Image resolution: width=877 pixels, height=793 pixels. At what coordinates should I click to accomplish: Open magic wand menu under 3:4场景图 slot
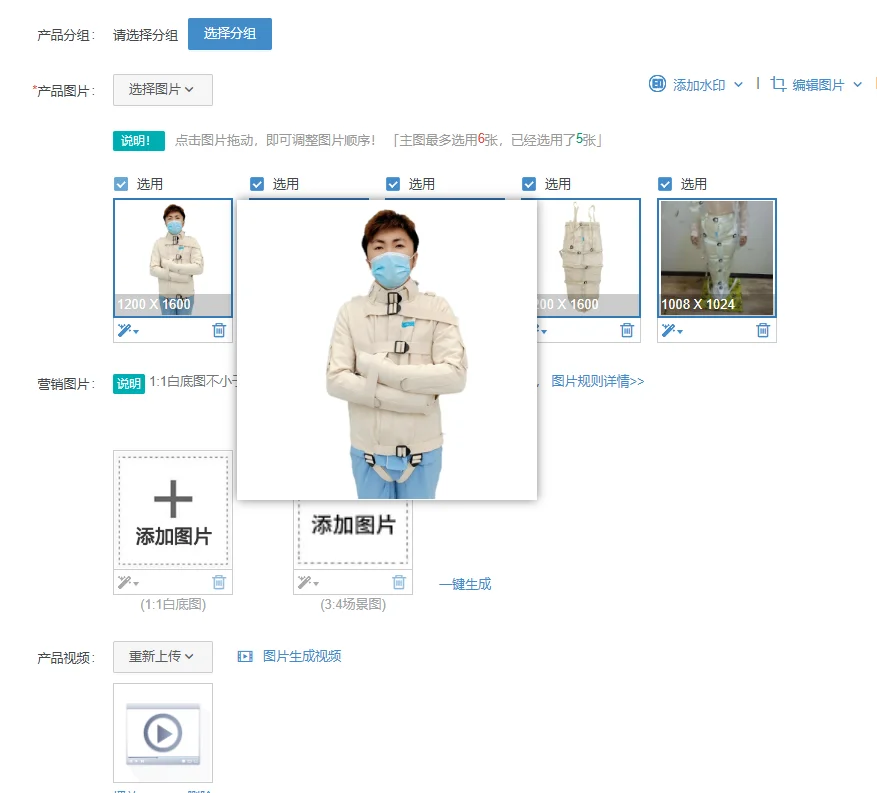click(x=308, y=583)
